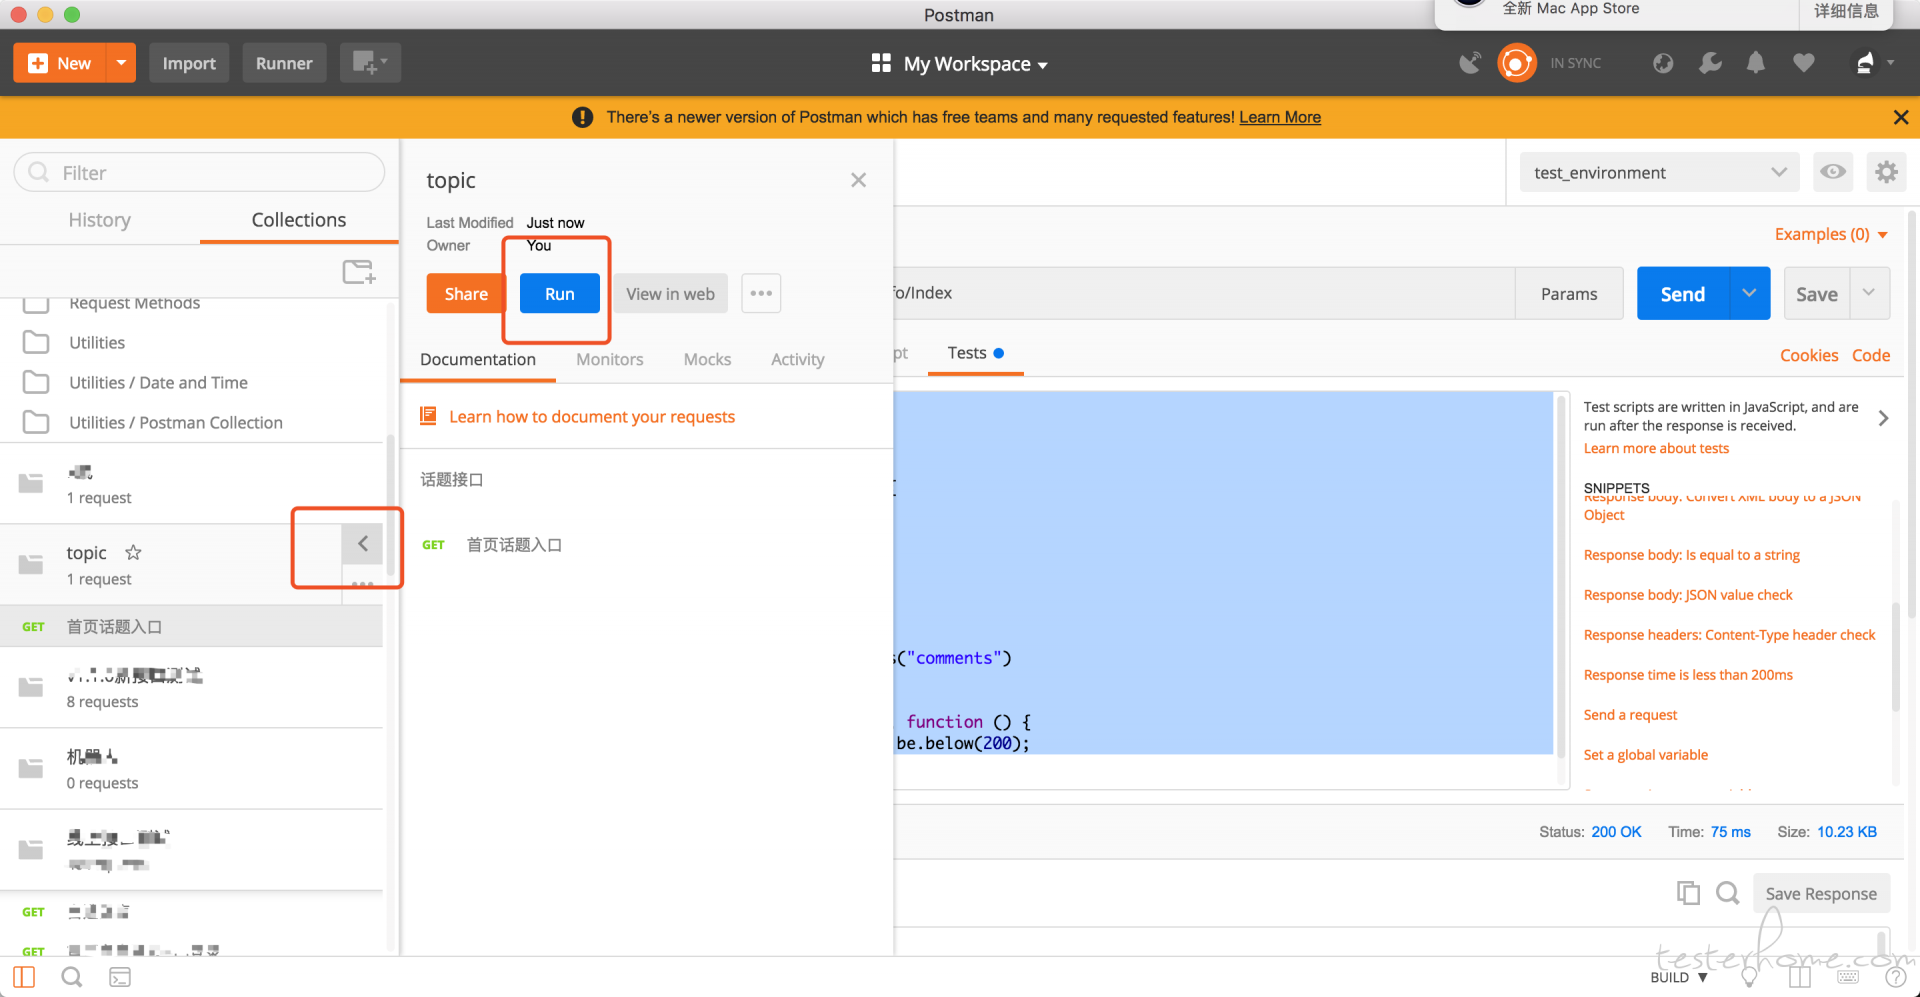Image resolution: width=1920 pixels, height=997 pixels.
Task: Open the Code link
Action: click(1870, 355)
